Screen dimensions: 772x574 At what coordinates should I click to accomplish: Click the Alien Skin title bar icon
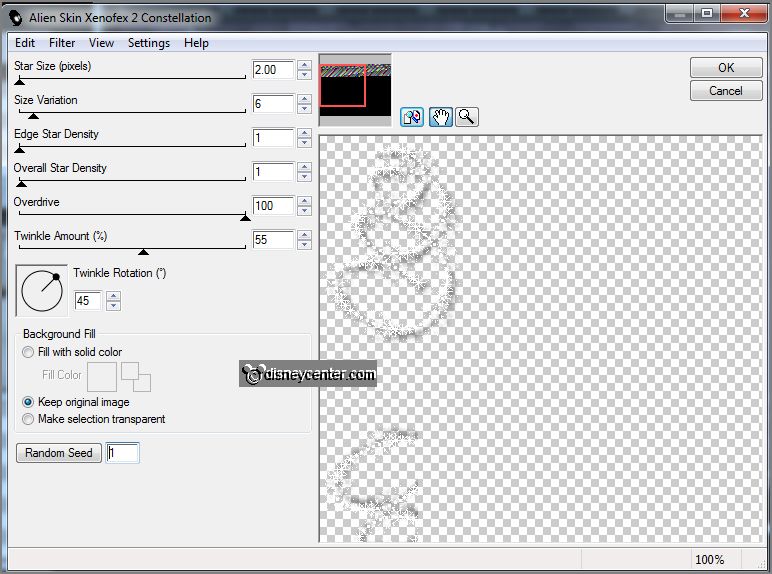coord(16,18)
